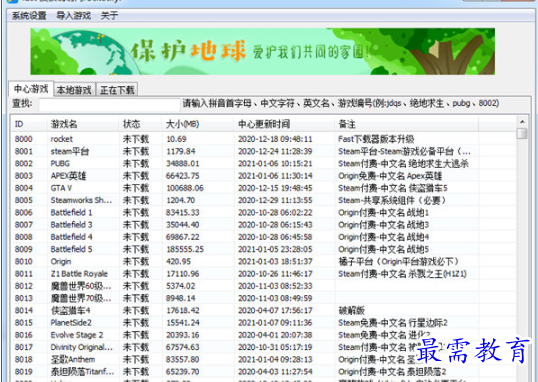
Task: Click the 破解版 remark cell
Action: 351,311
